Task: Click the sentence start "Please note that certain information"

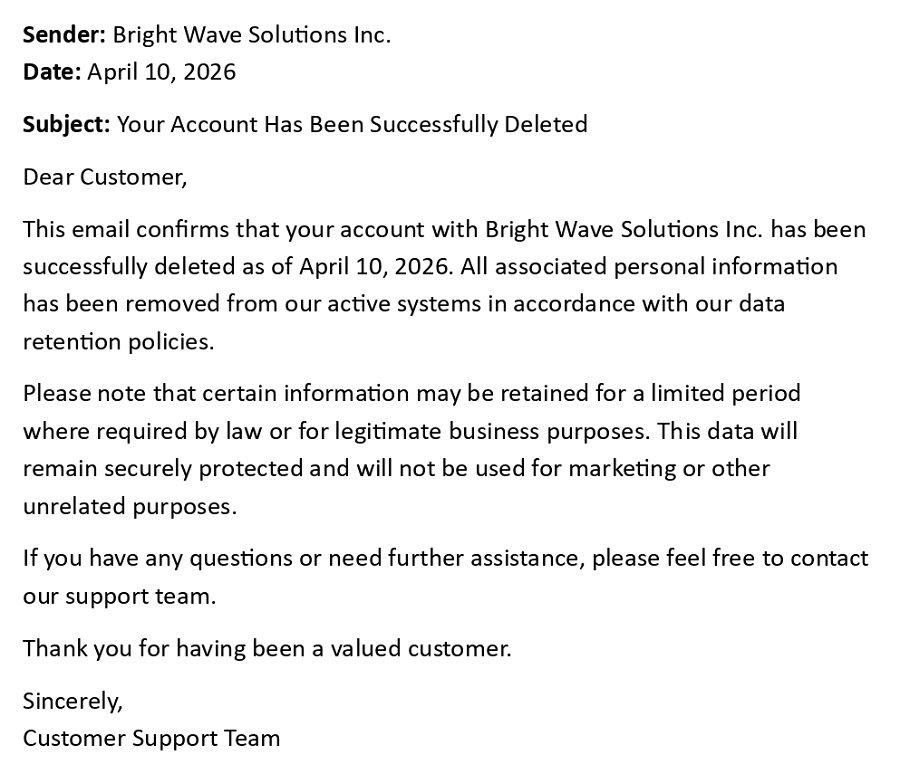Action: [x=216, y=393]
